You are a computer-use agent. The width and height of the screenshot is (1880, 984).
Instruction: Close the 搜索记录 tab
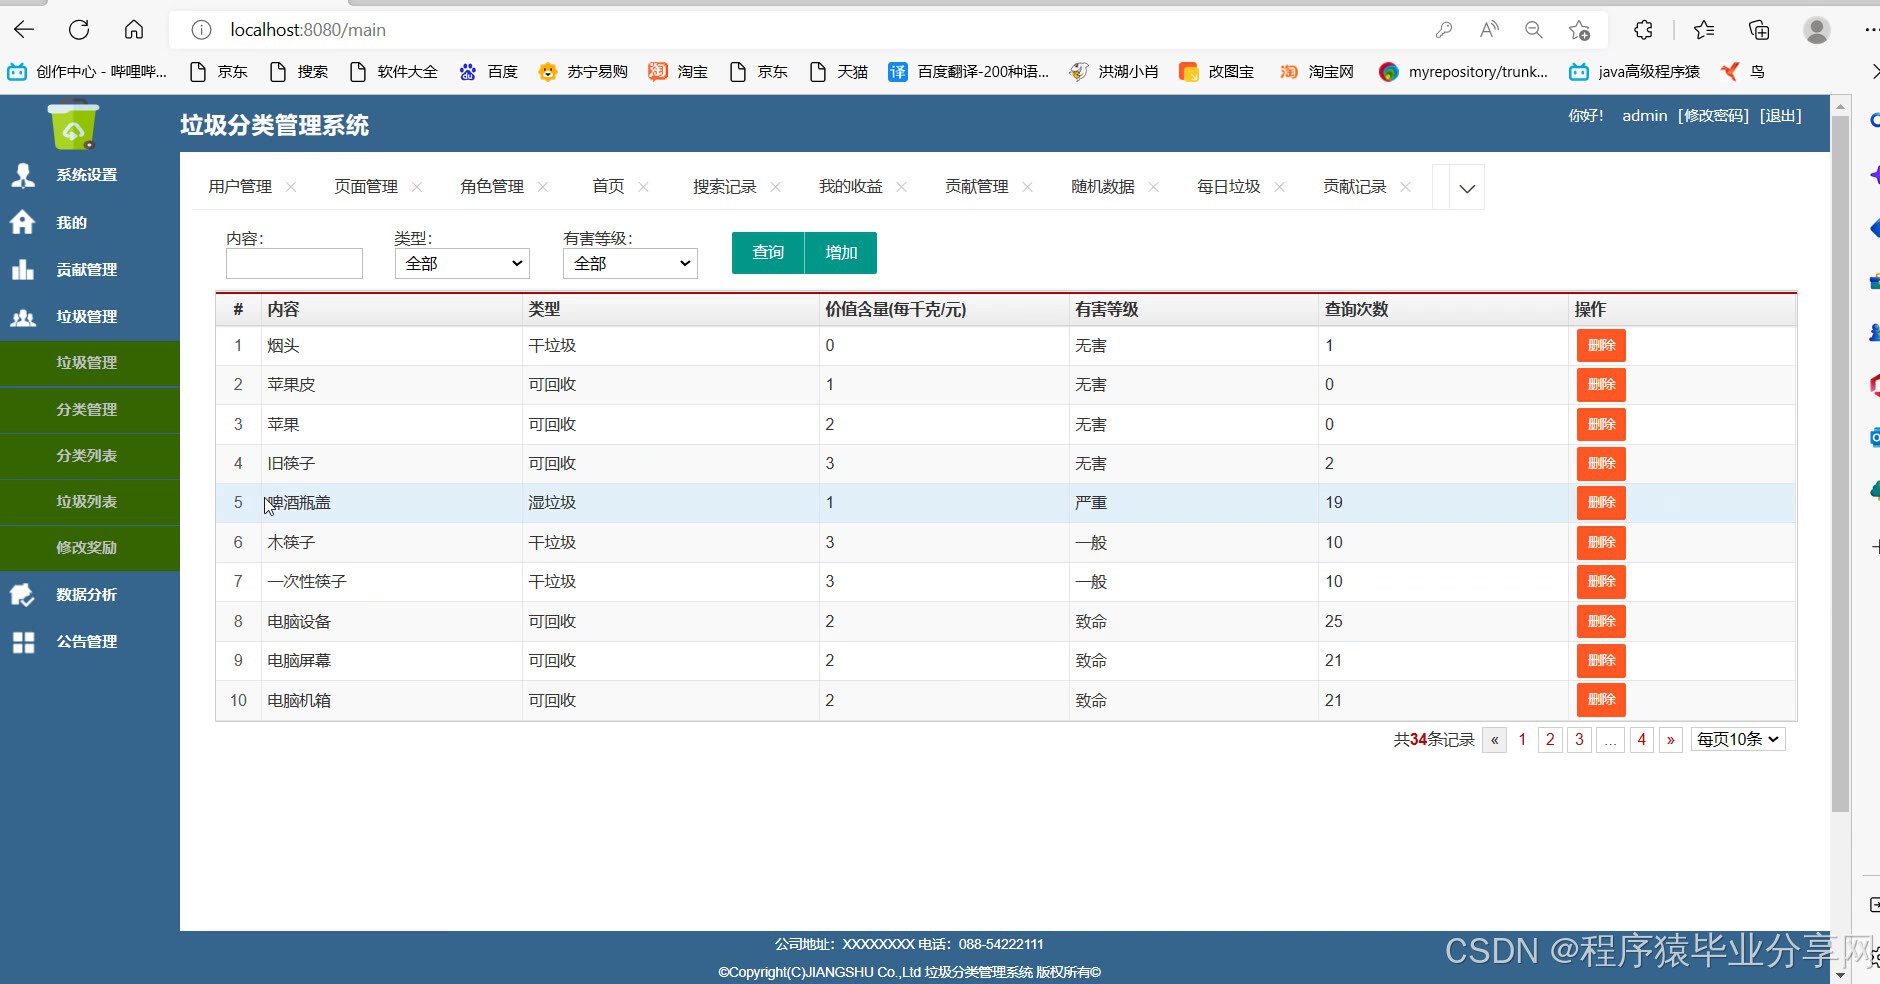pos(776,187)
